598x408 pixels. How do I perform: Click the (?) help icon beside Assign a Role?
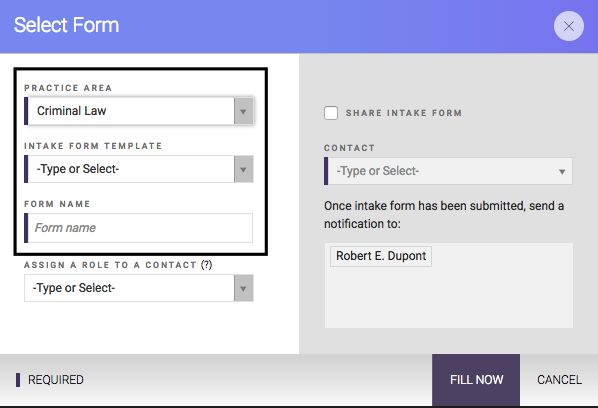click(206, 265)
